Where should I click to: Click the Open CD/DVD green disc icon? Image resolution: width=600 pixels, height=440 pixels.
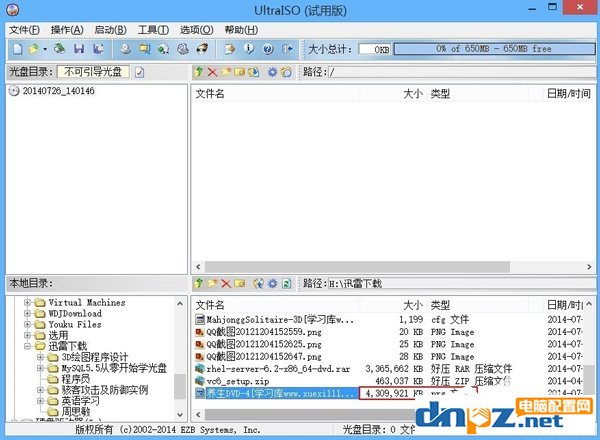click(x=59, y=49)
